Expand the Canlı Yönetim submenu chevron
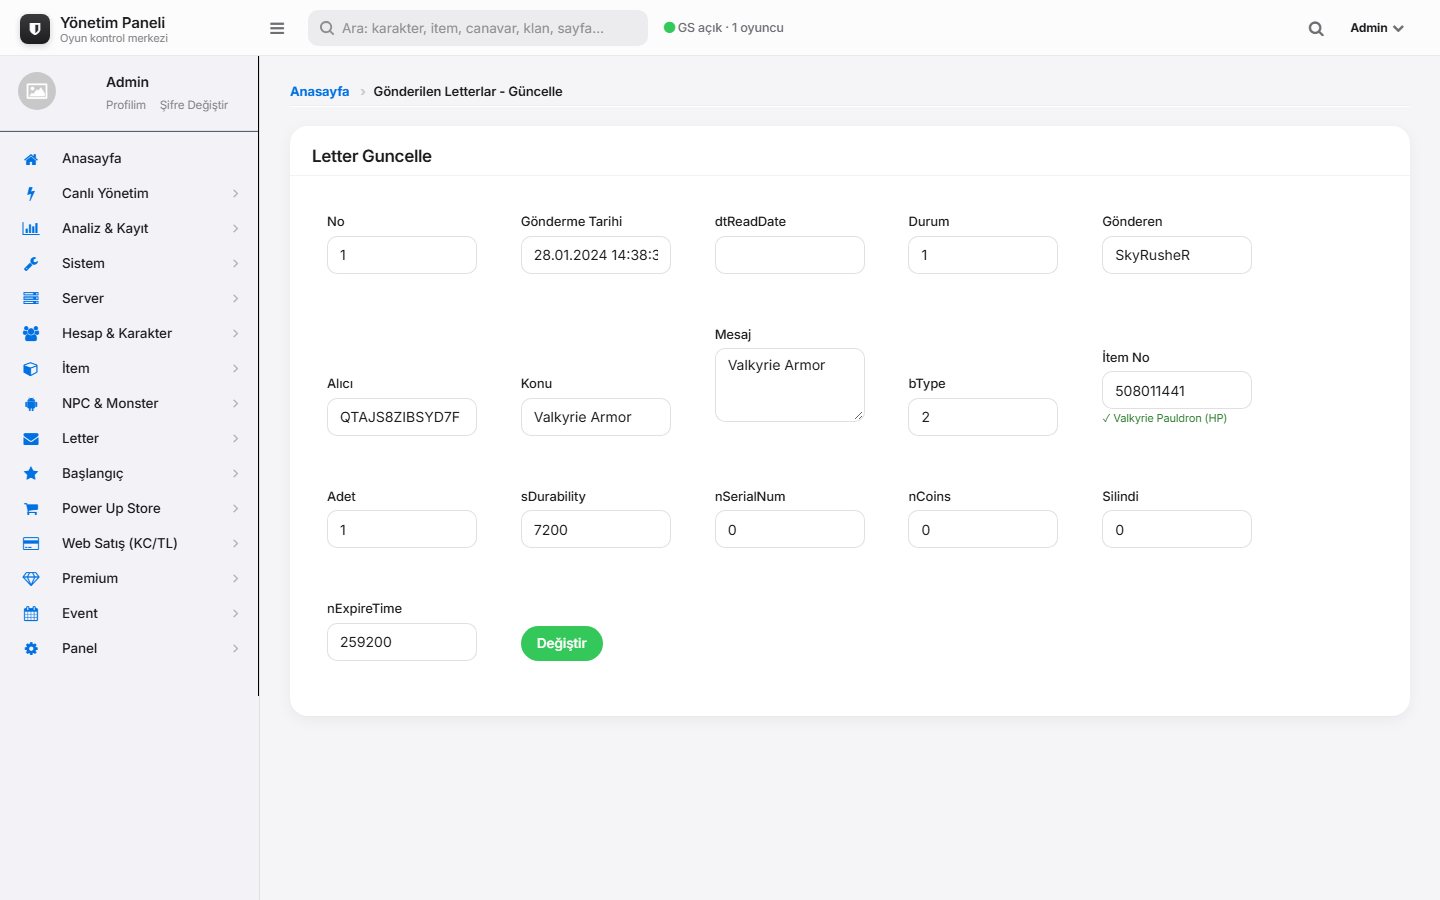The width and height of the screenshot is (1440, 900). 236,194
